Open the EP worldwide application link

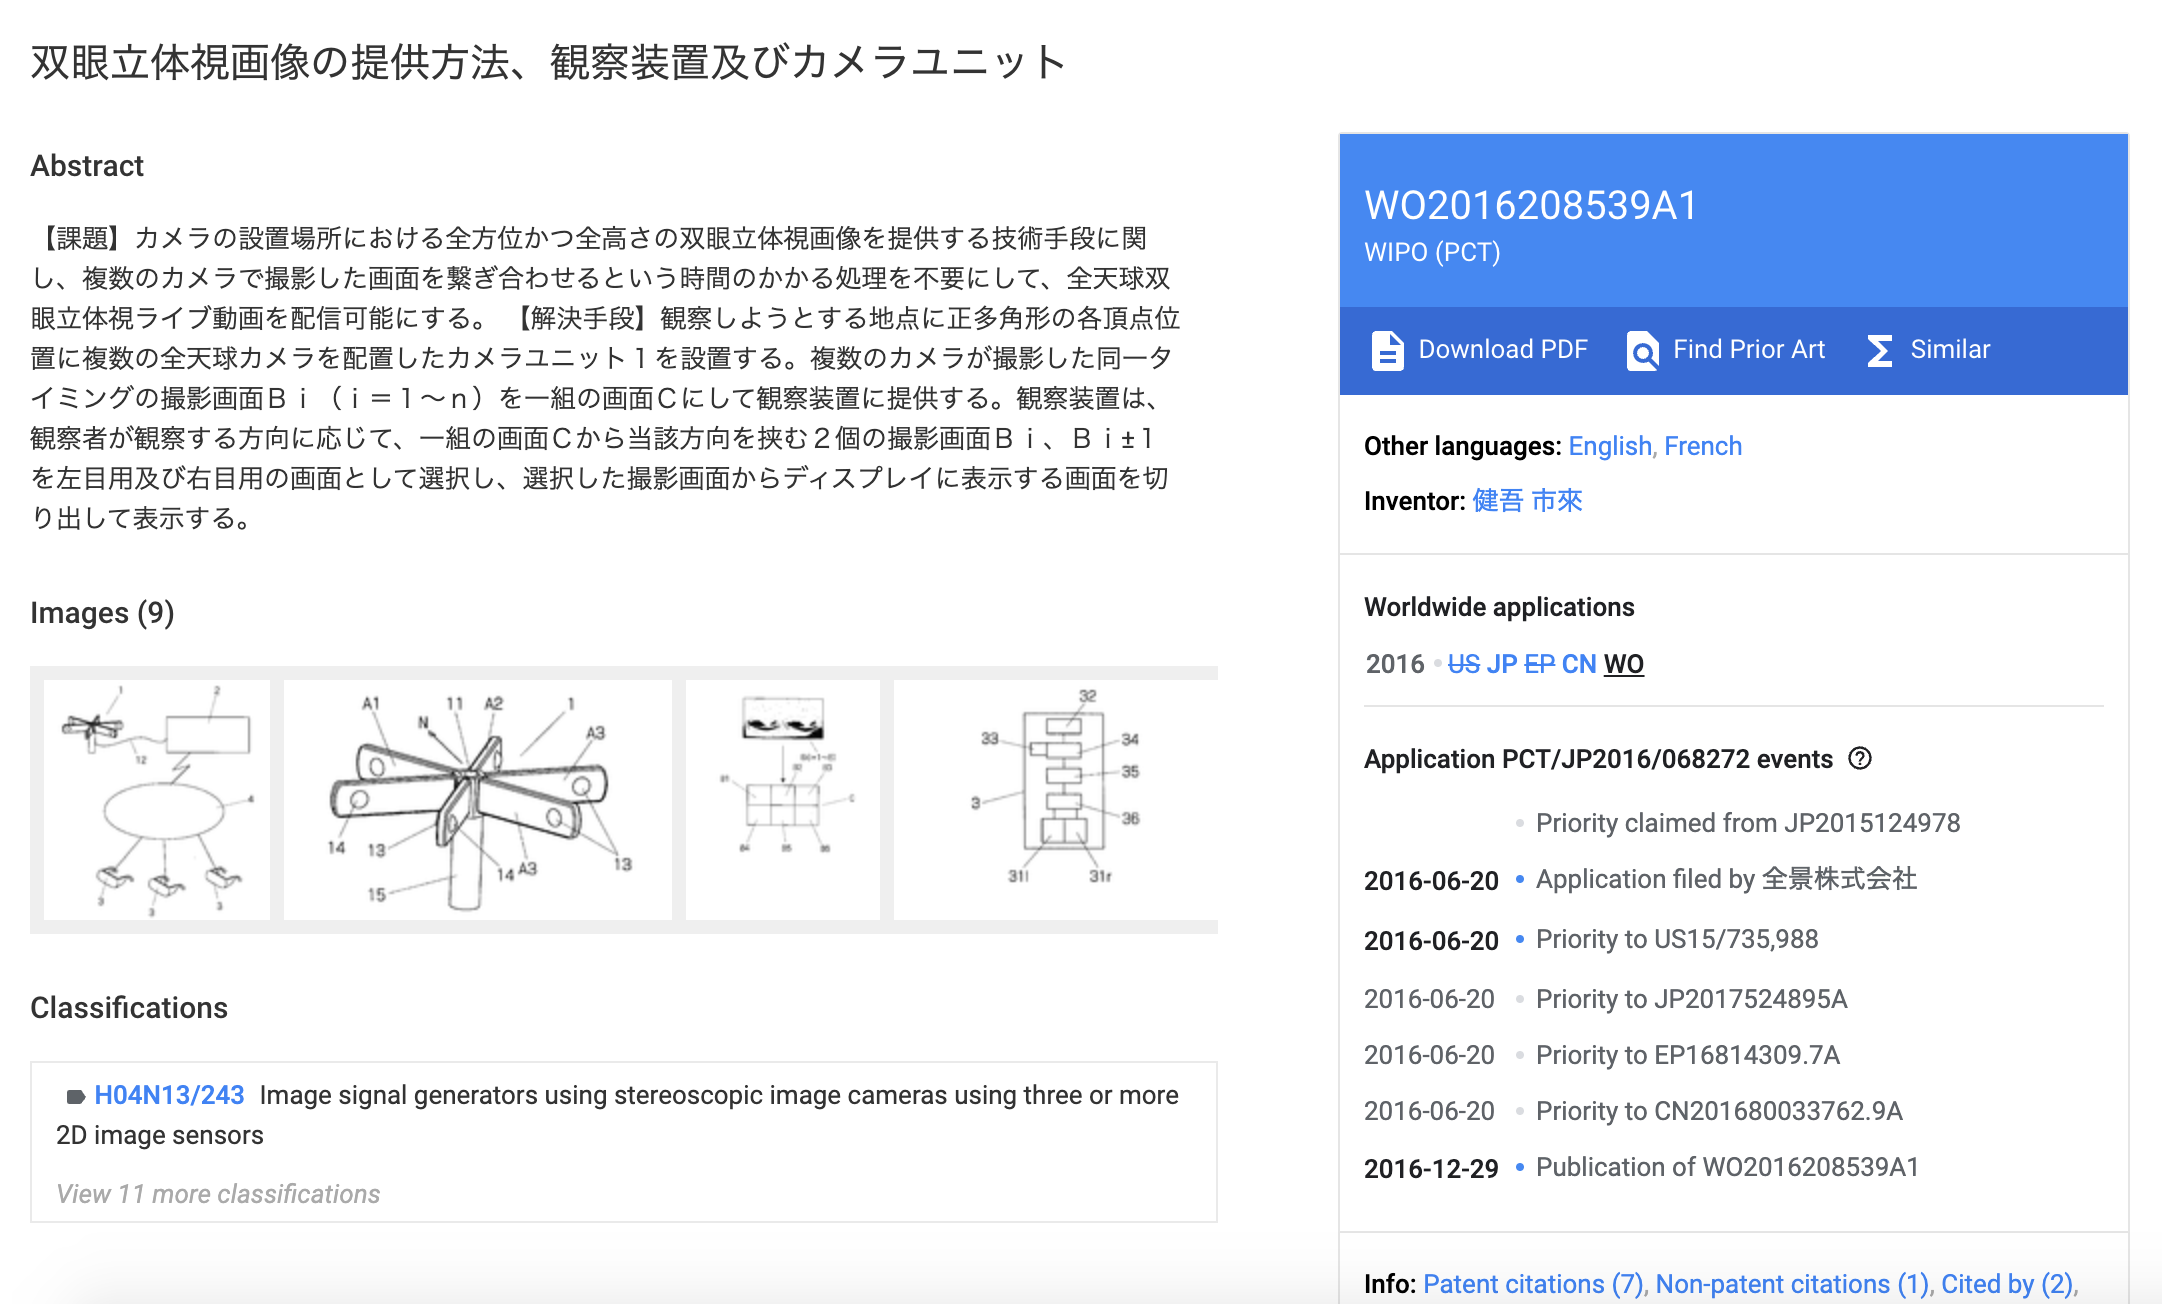coord(1539,664)
